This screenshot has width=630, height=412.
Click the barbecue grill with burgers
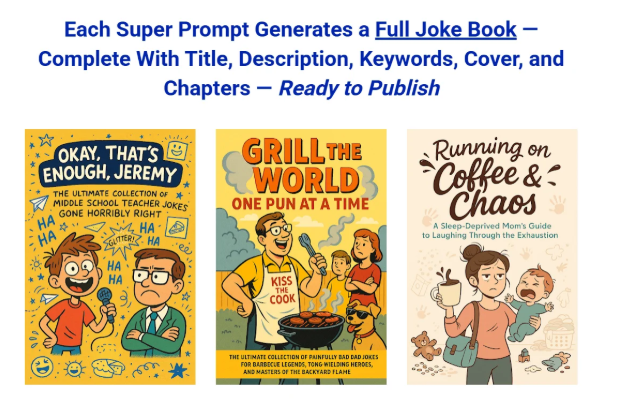pos(311,328)
